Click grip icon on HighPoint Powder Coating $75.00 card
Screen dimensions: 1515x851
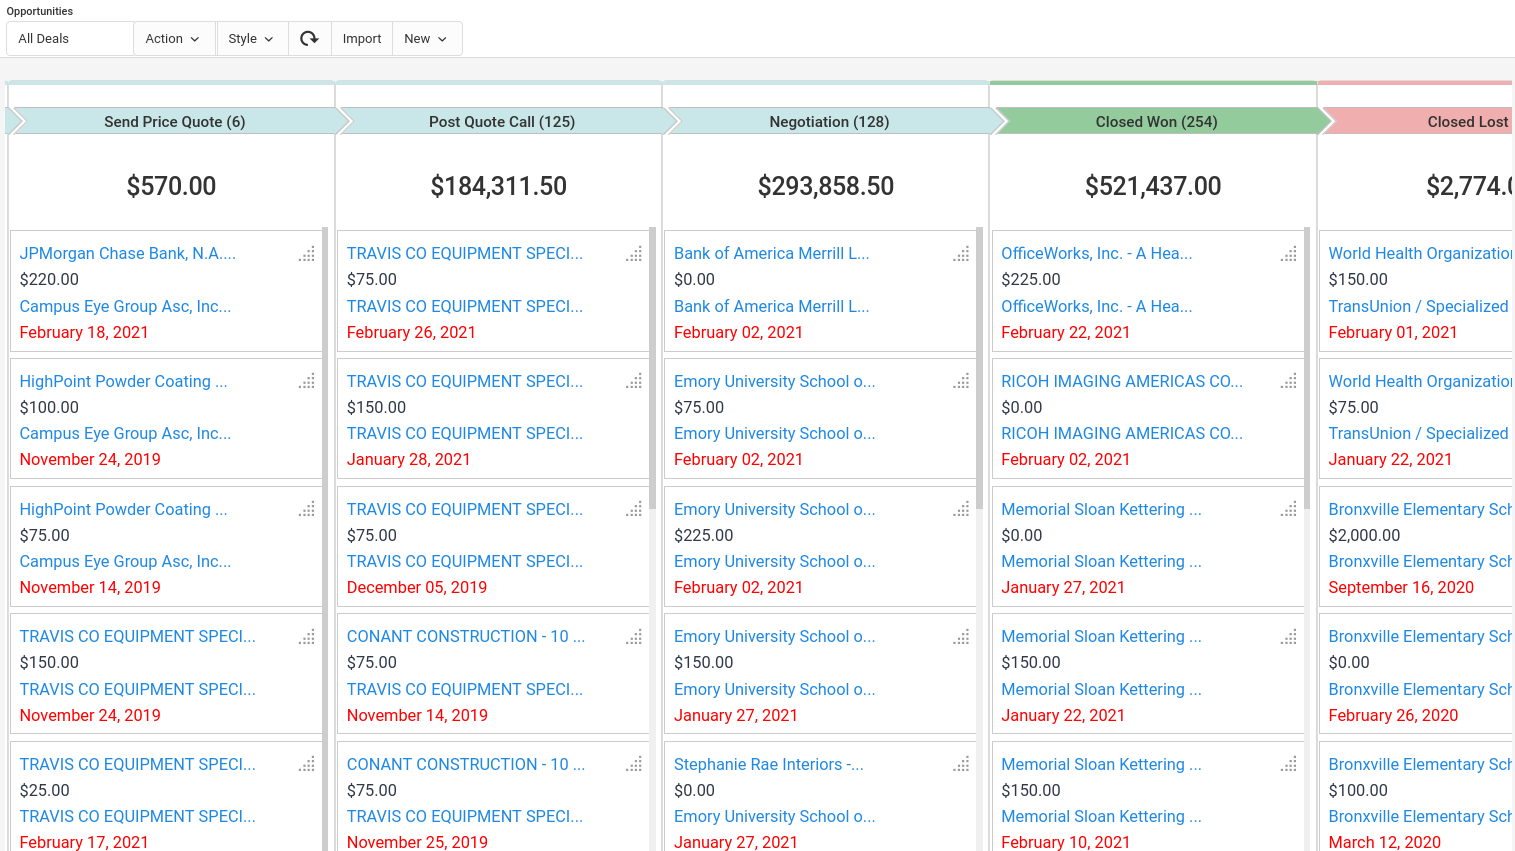[307, 509]
